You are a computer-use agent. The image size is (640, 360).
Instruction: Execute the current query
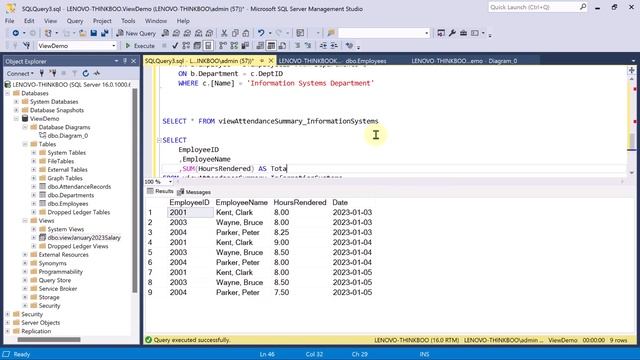(140, 46)
